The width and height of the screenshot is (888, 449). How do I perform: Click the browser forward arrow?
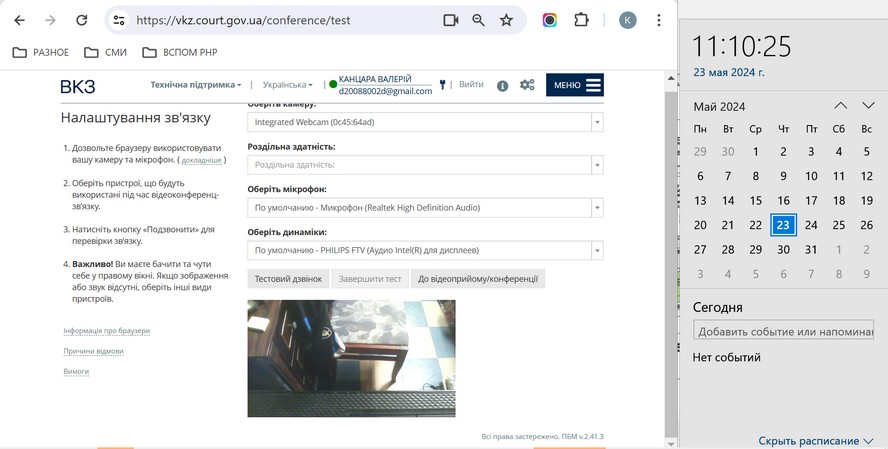(50, 20)
